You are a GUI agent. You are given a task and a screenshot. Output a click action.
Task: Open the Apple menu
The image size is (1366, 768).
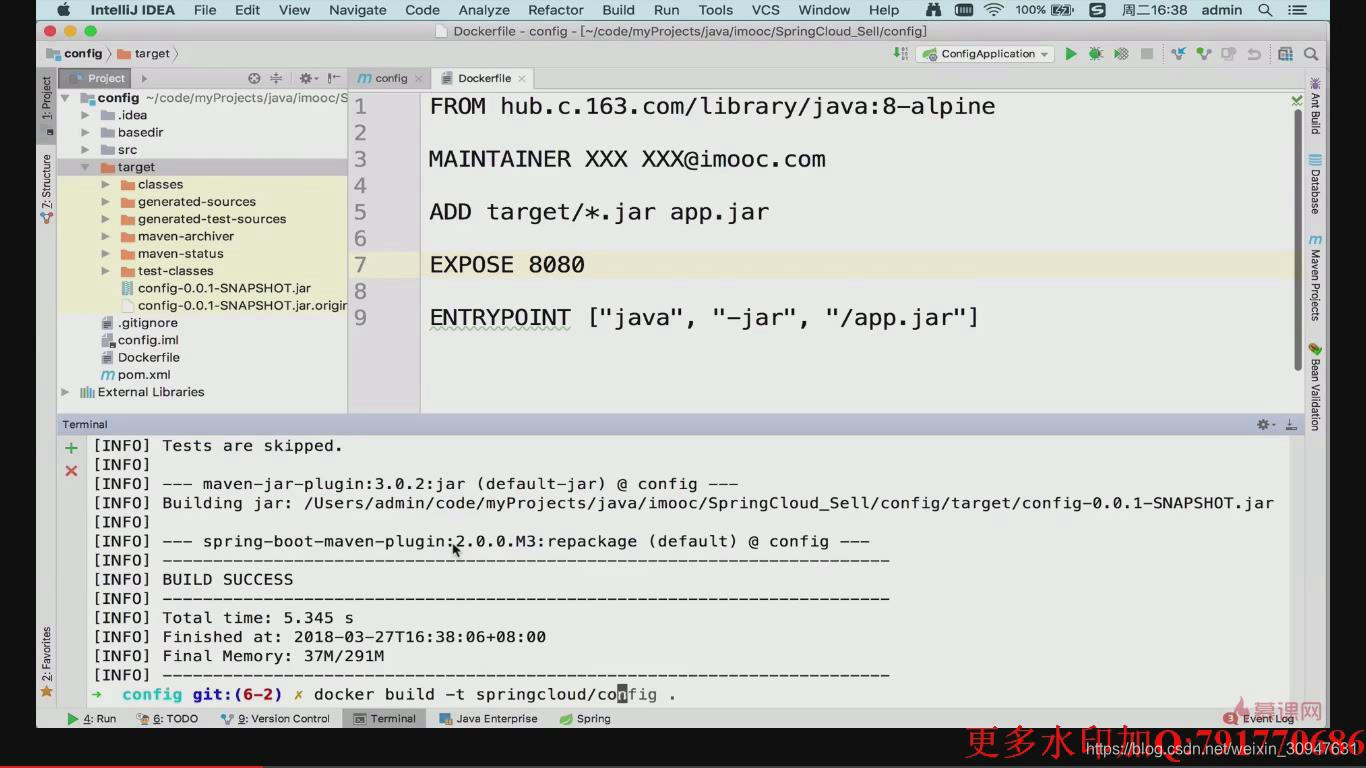point(64,10)
